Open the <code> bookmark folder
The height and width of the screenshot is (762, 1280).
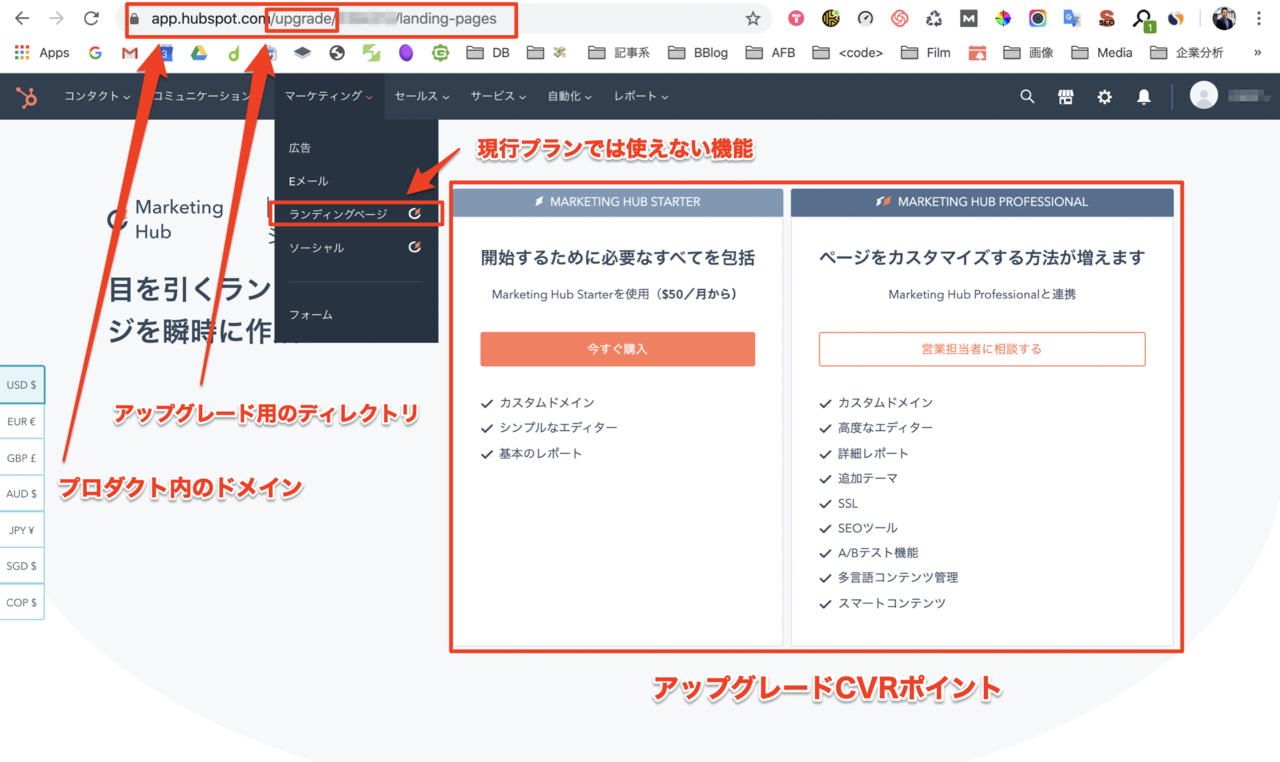point(848,53)
